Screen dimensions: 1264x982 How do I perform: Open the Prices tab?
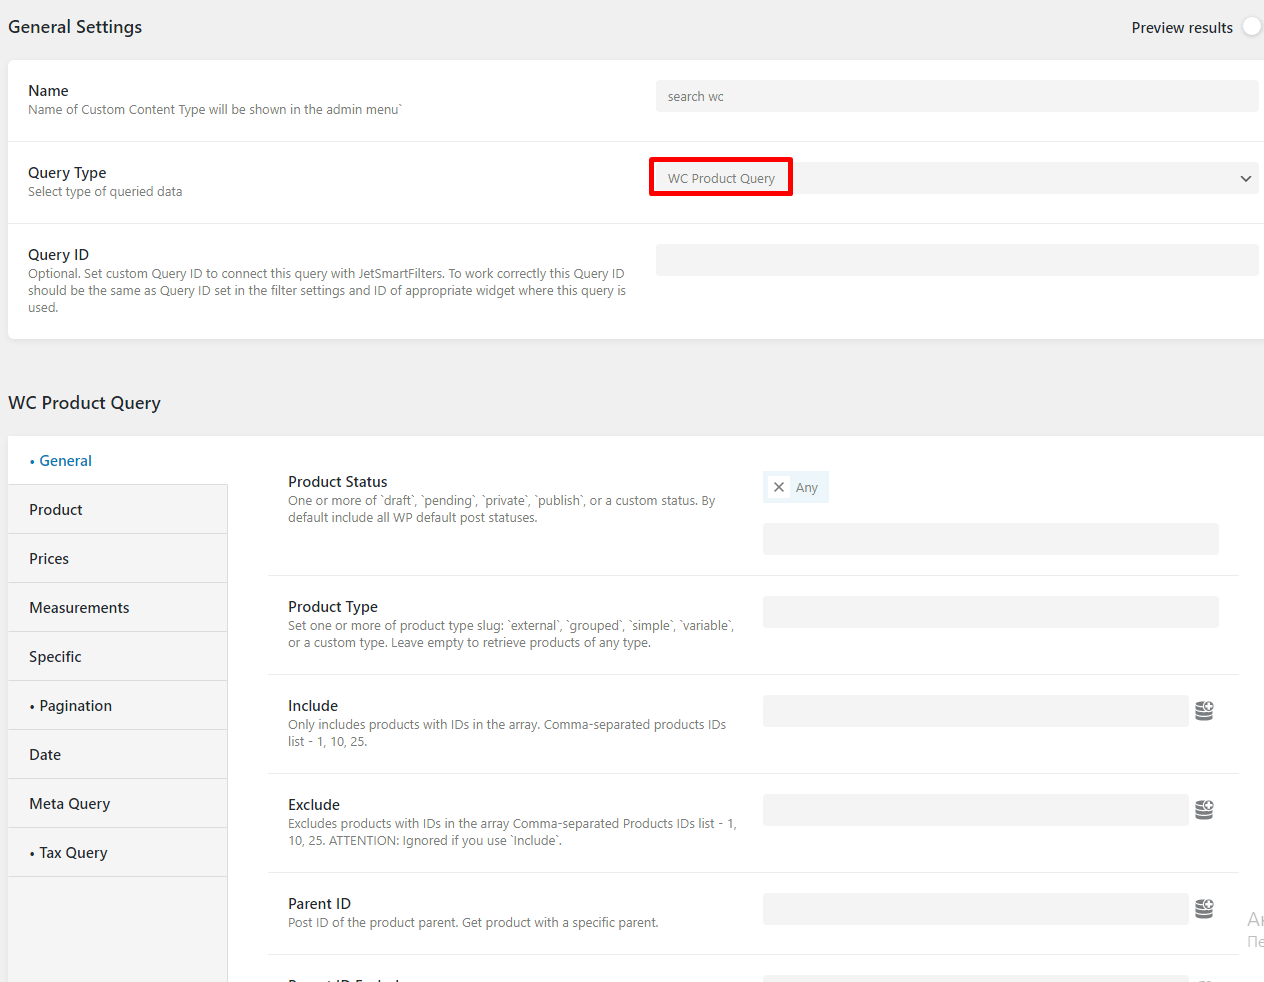coord(118,559)
